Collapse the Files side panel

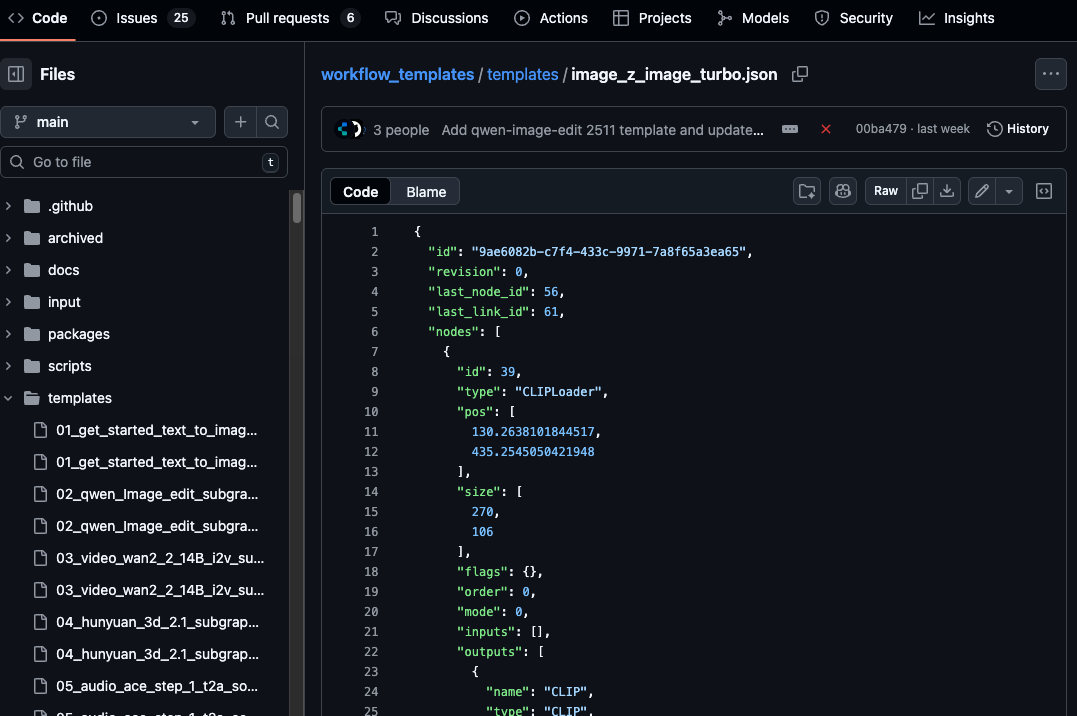tap(16, 74)
